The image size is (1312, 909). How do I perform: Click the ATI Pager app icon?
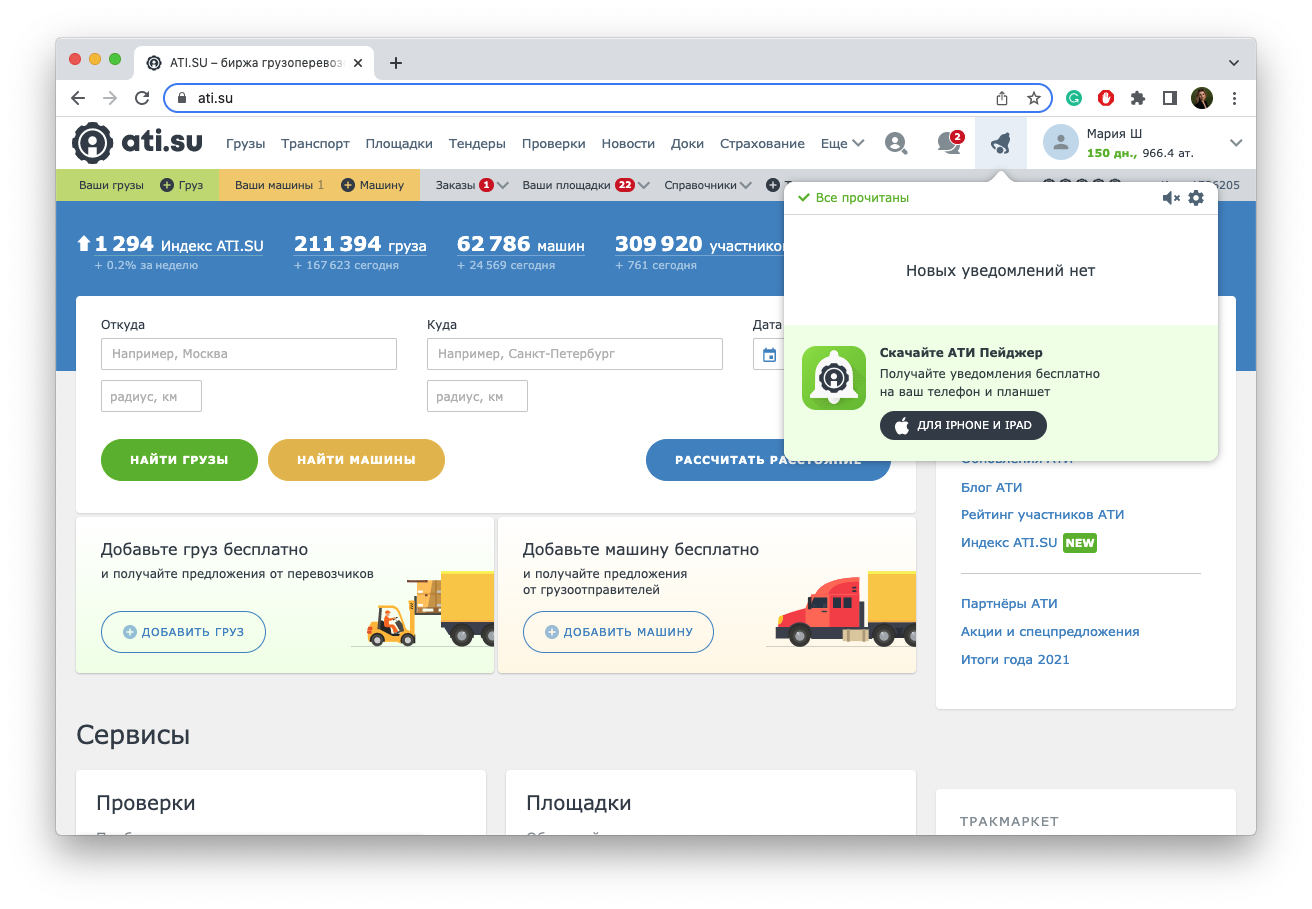pyautogui.click(x=834, y=378)
